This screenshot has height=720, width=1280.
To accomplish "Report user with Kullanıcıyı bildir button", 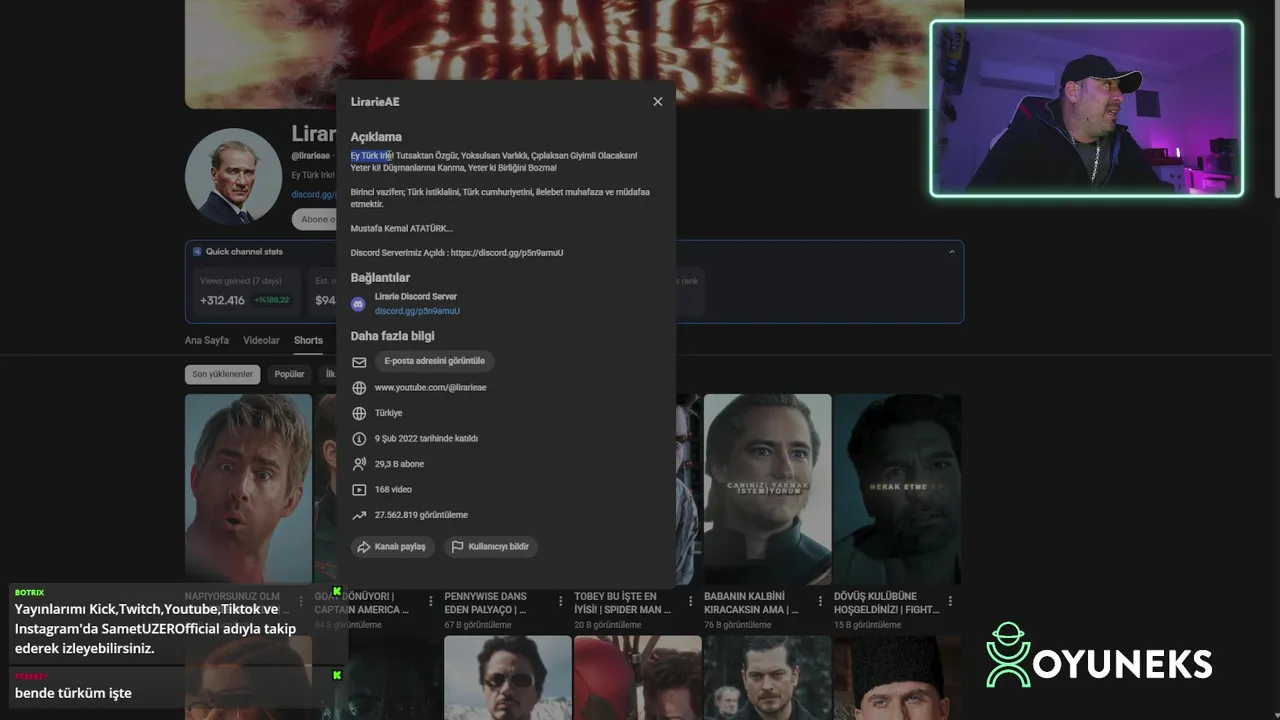I will pos(490,547).
